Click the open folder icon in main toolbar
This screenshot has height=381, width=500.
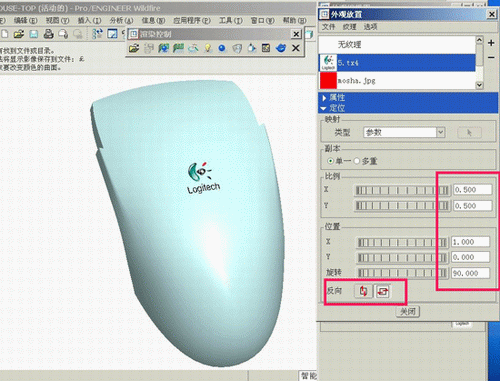coord(19,34)
